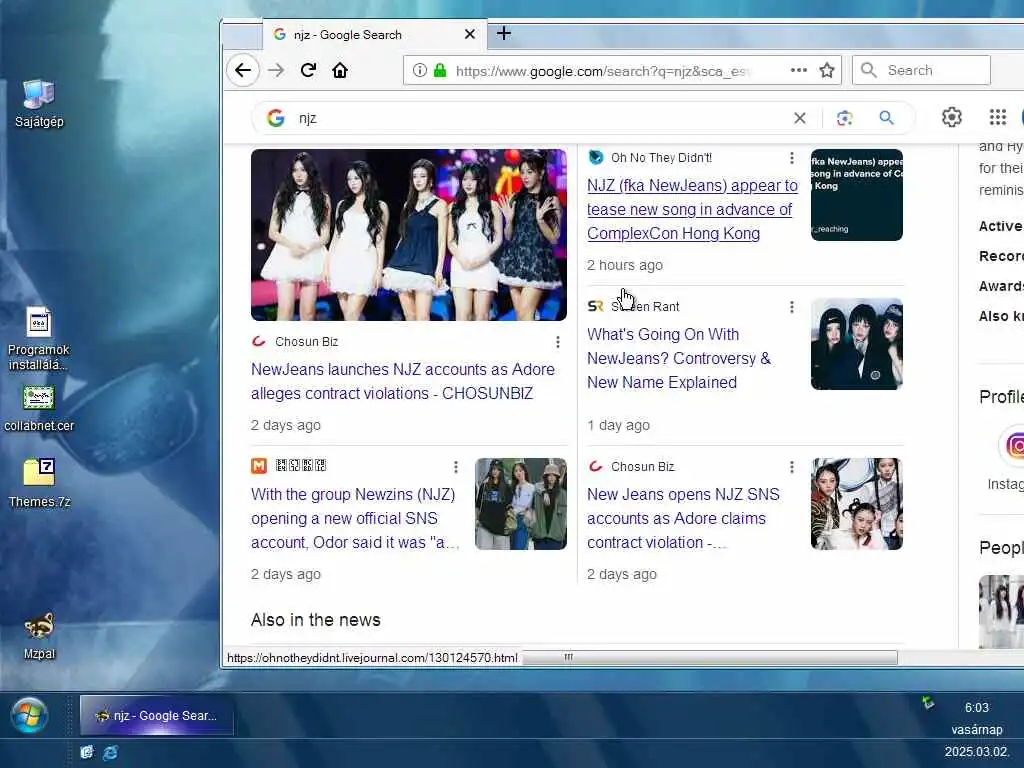Open What's Going On With NewJeans article

[679, 359]
